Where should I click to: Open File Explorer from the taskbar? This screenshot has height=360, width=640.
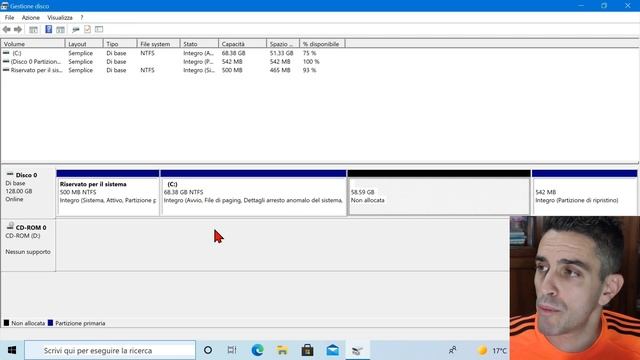[282, 350]
